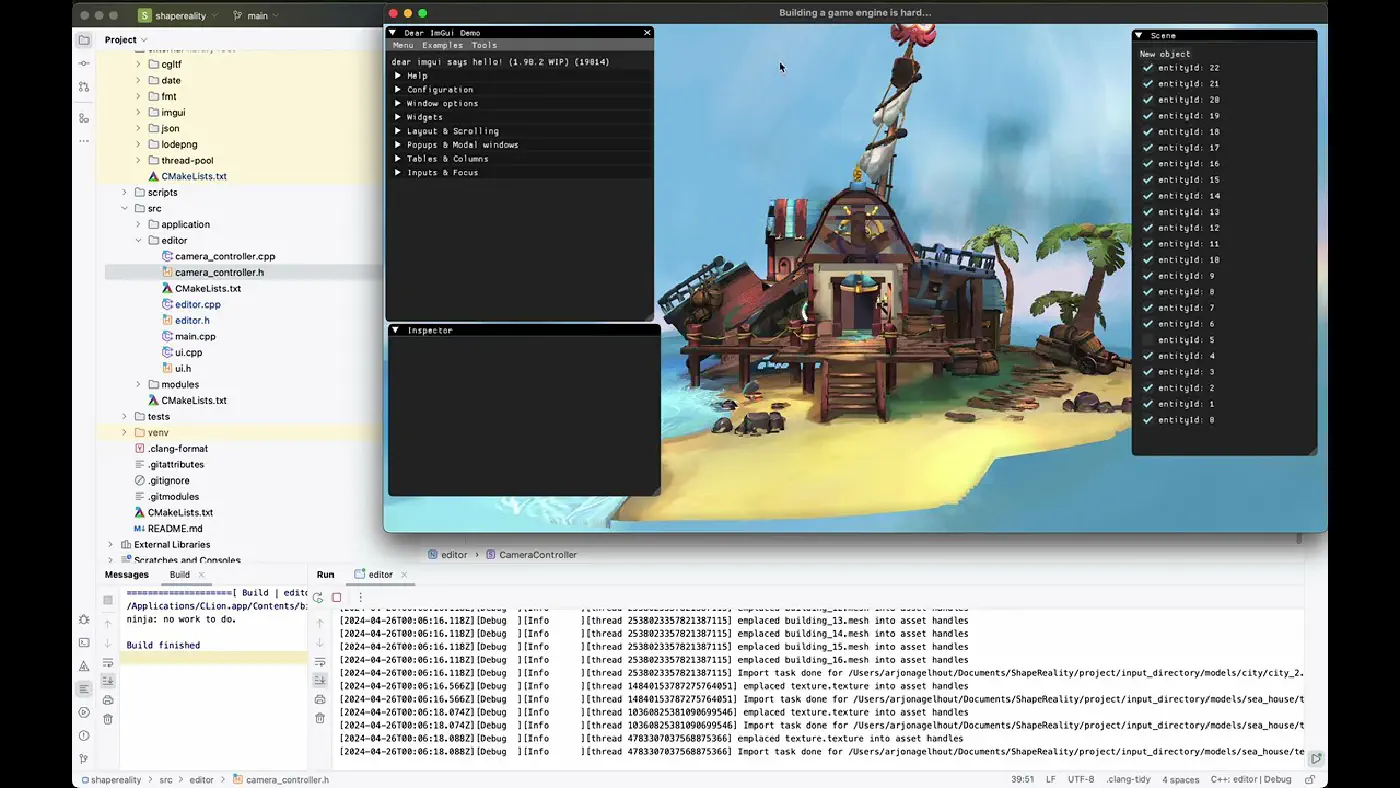Open the Terminal tool window
1400x788 pixels.
[x=84, y=643]
